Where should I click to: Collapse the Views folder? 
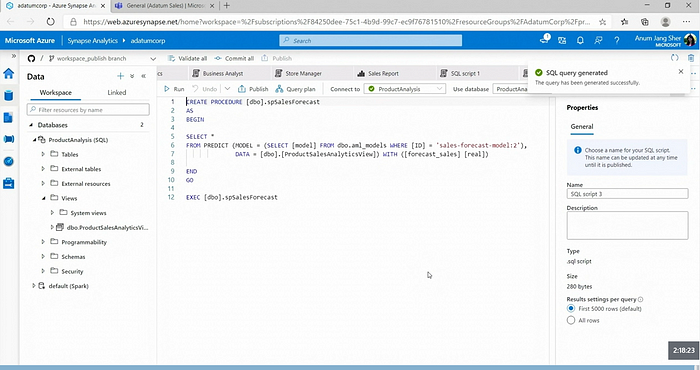(43, 198)
